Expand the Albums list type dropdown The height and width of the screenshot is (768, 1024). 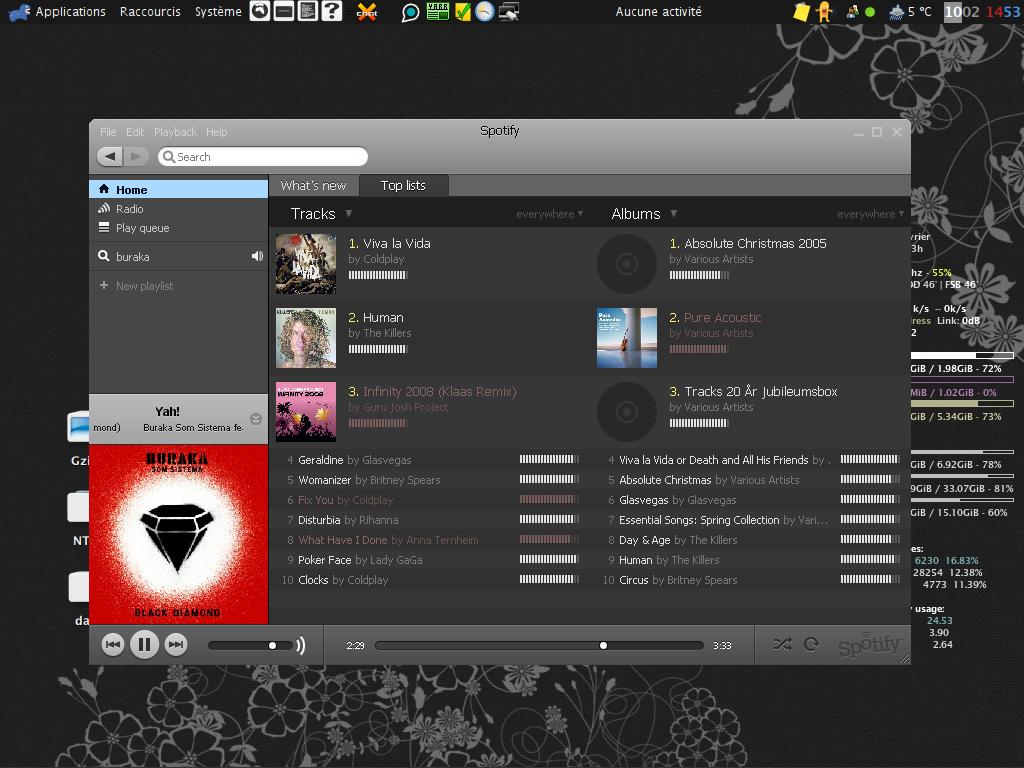pyautogui.click(x=673, y=213)
